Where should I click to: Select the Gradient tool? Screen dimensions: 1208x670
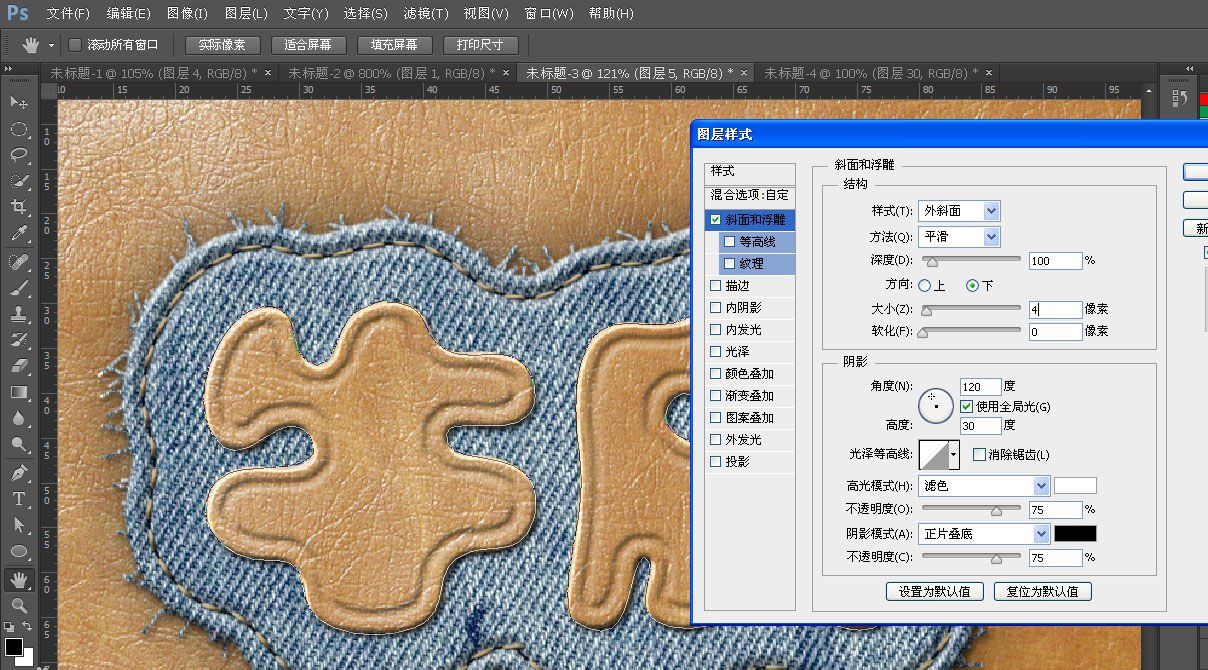coord(19,392)
